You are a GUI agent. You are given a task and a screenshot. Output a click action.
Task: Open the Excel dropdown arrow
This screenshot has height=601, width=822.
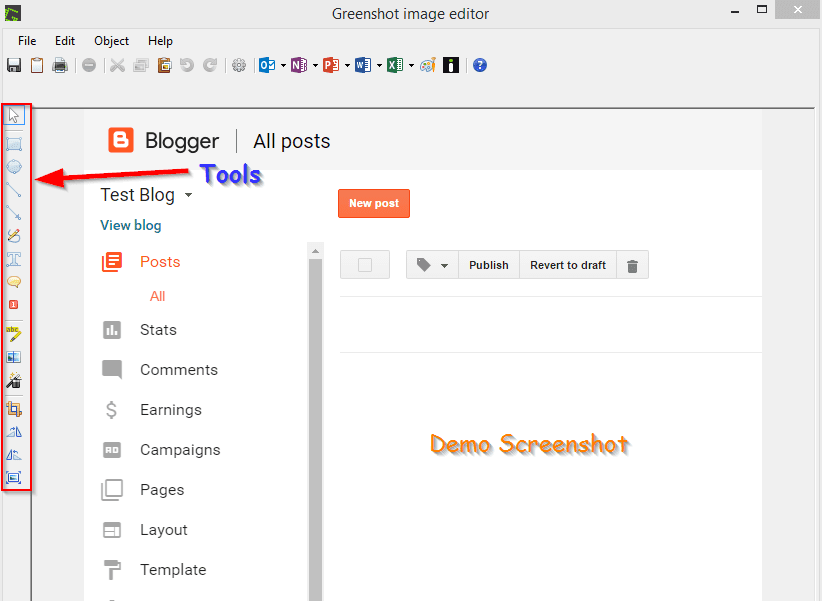coord(412,66)
